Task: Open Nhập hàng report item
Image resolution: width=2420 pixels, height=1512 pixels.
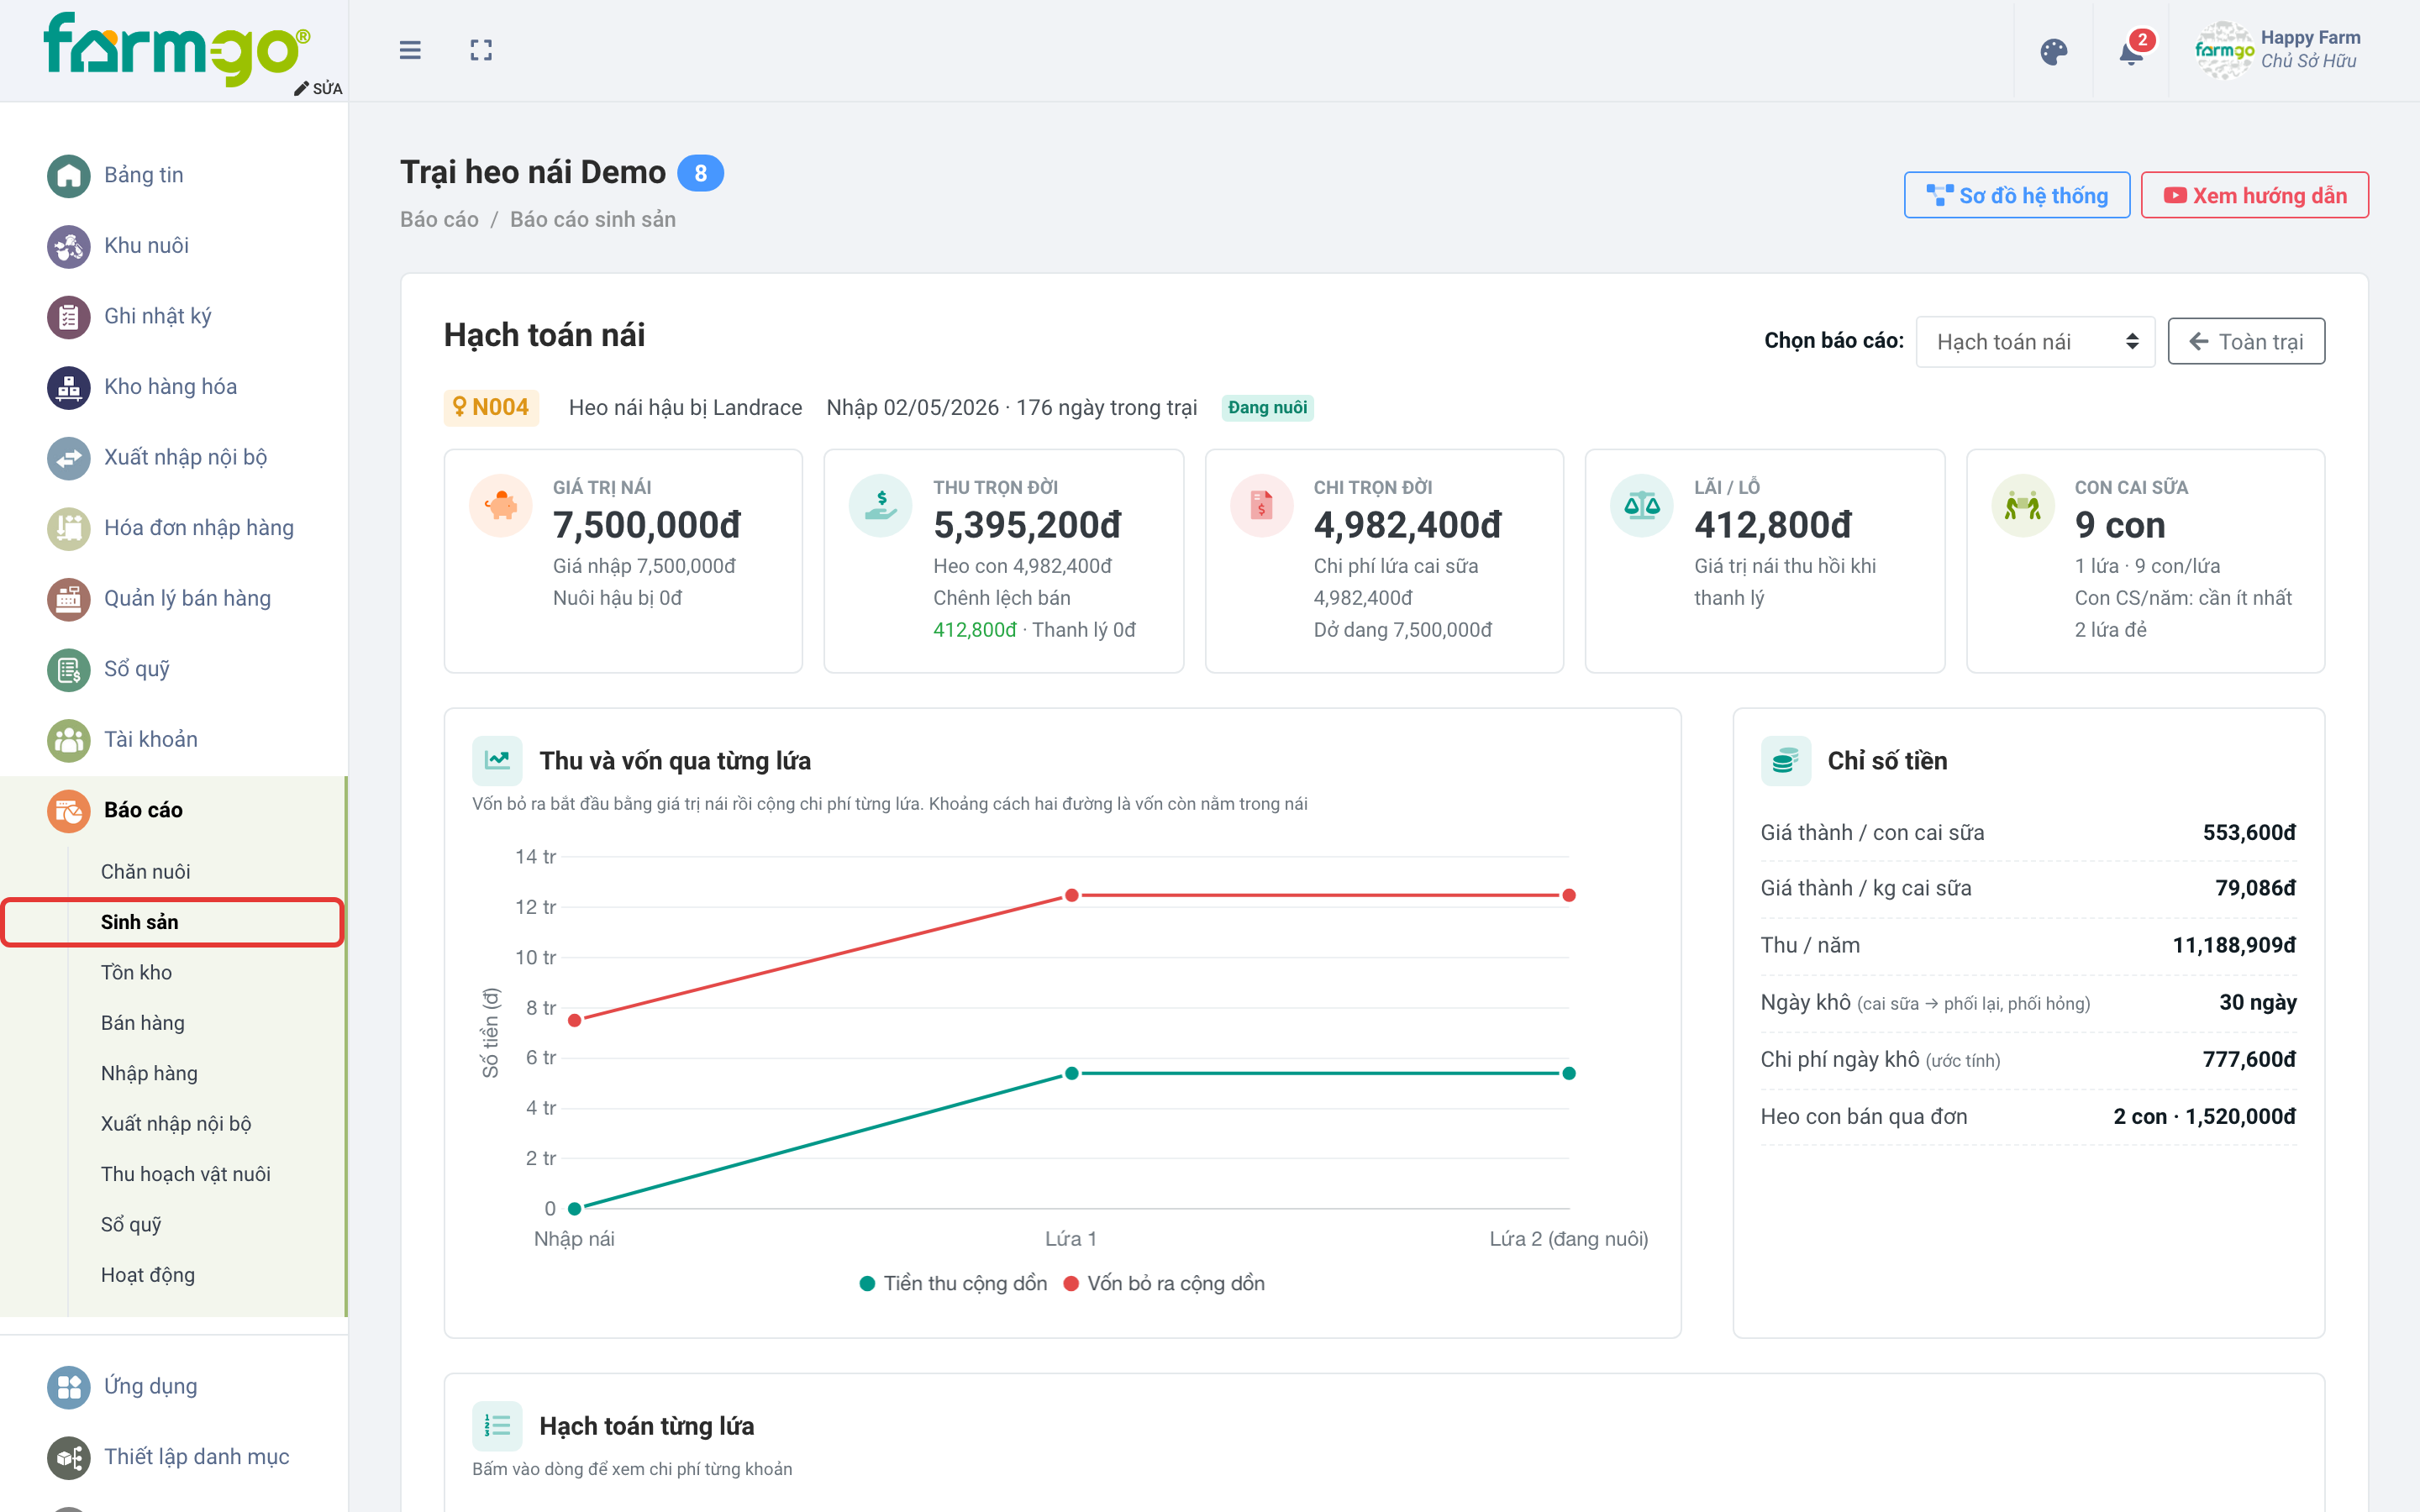Action: (149, 1073)
